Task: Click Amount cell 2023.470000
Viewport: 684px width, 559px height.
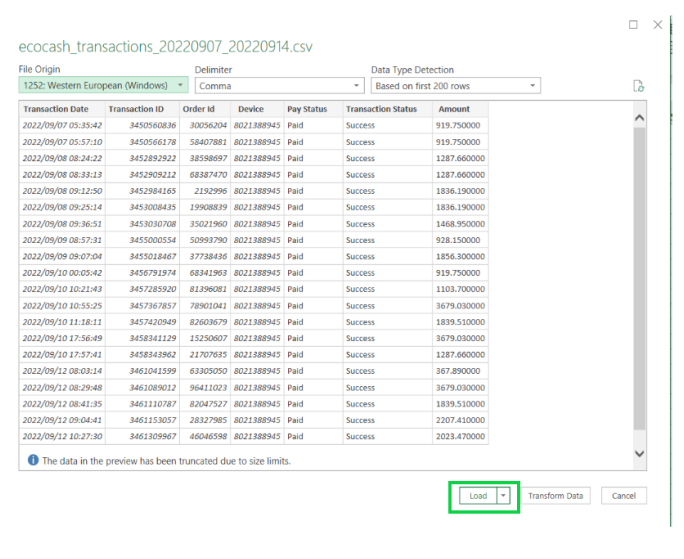Action: coord(460,436)
